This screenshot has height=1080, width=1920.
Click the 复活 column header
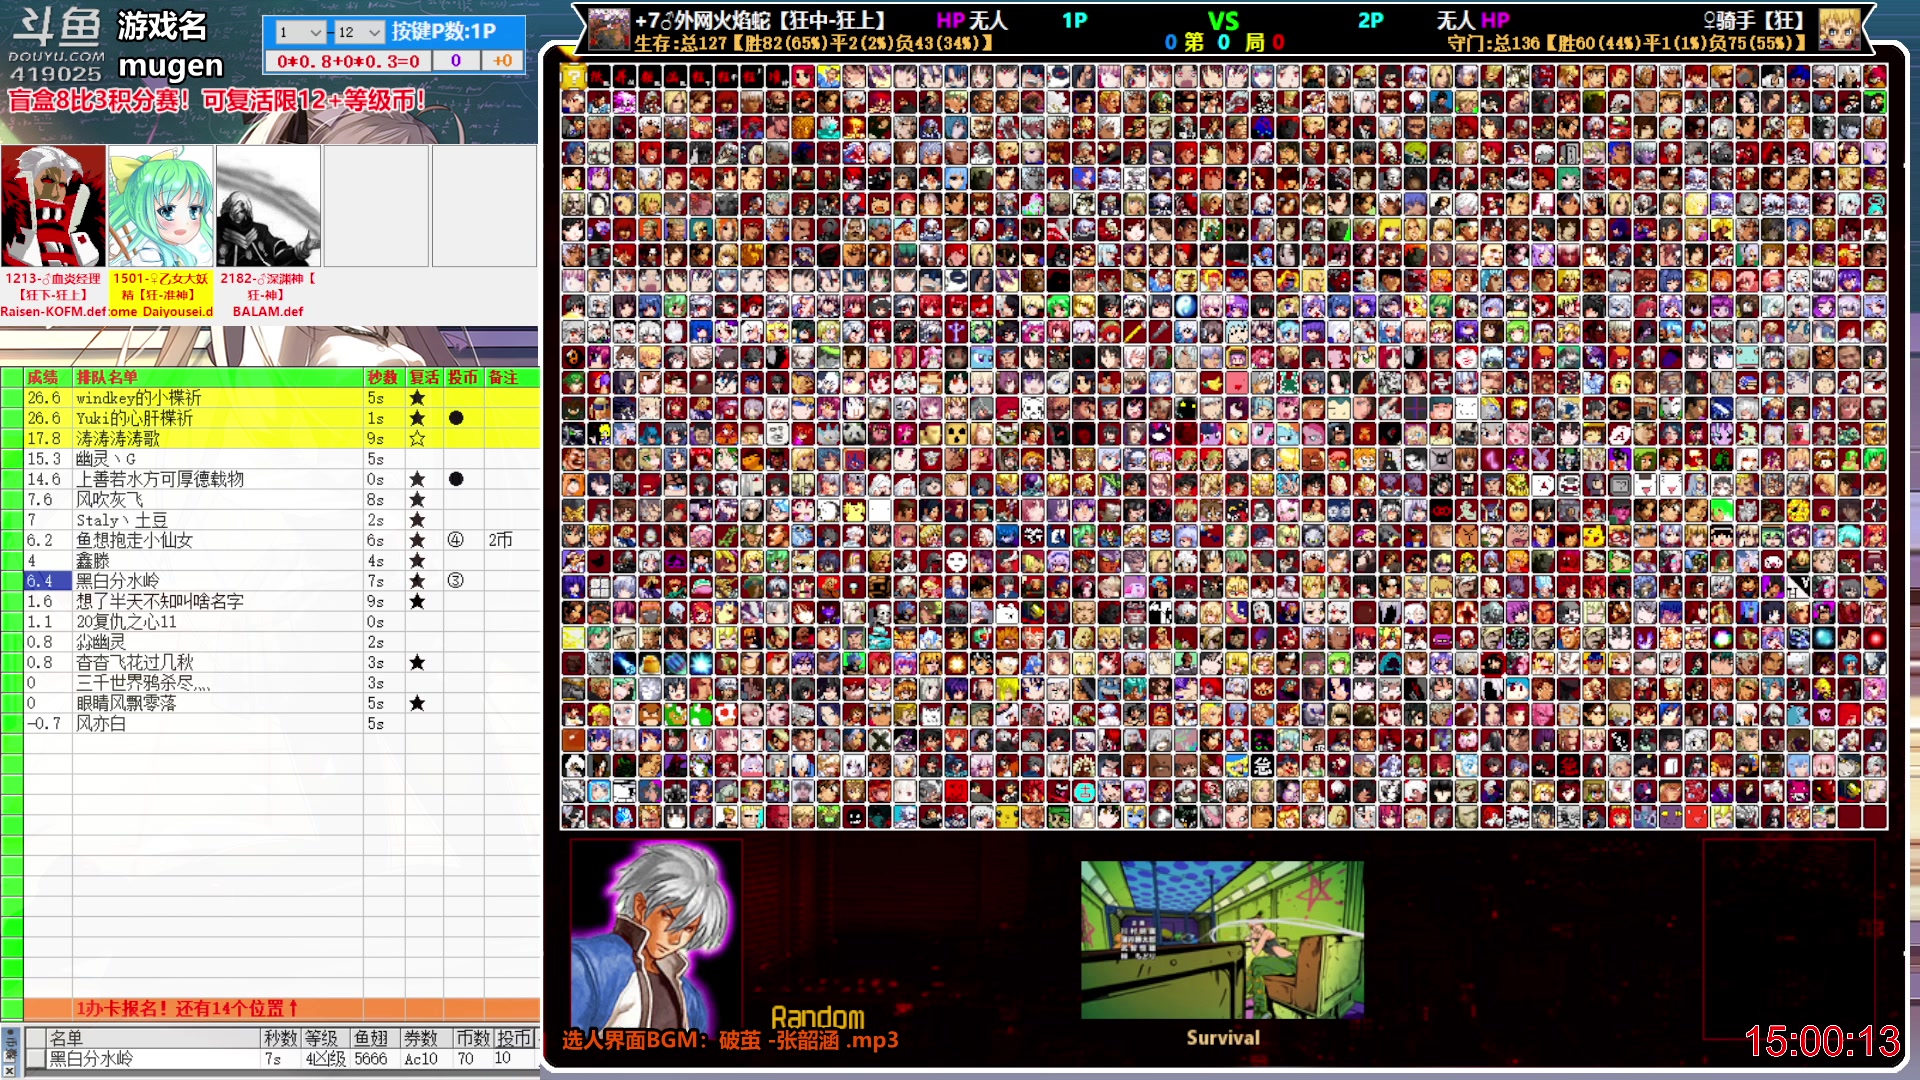pyautogui.click(x=424, y=377)
